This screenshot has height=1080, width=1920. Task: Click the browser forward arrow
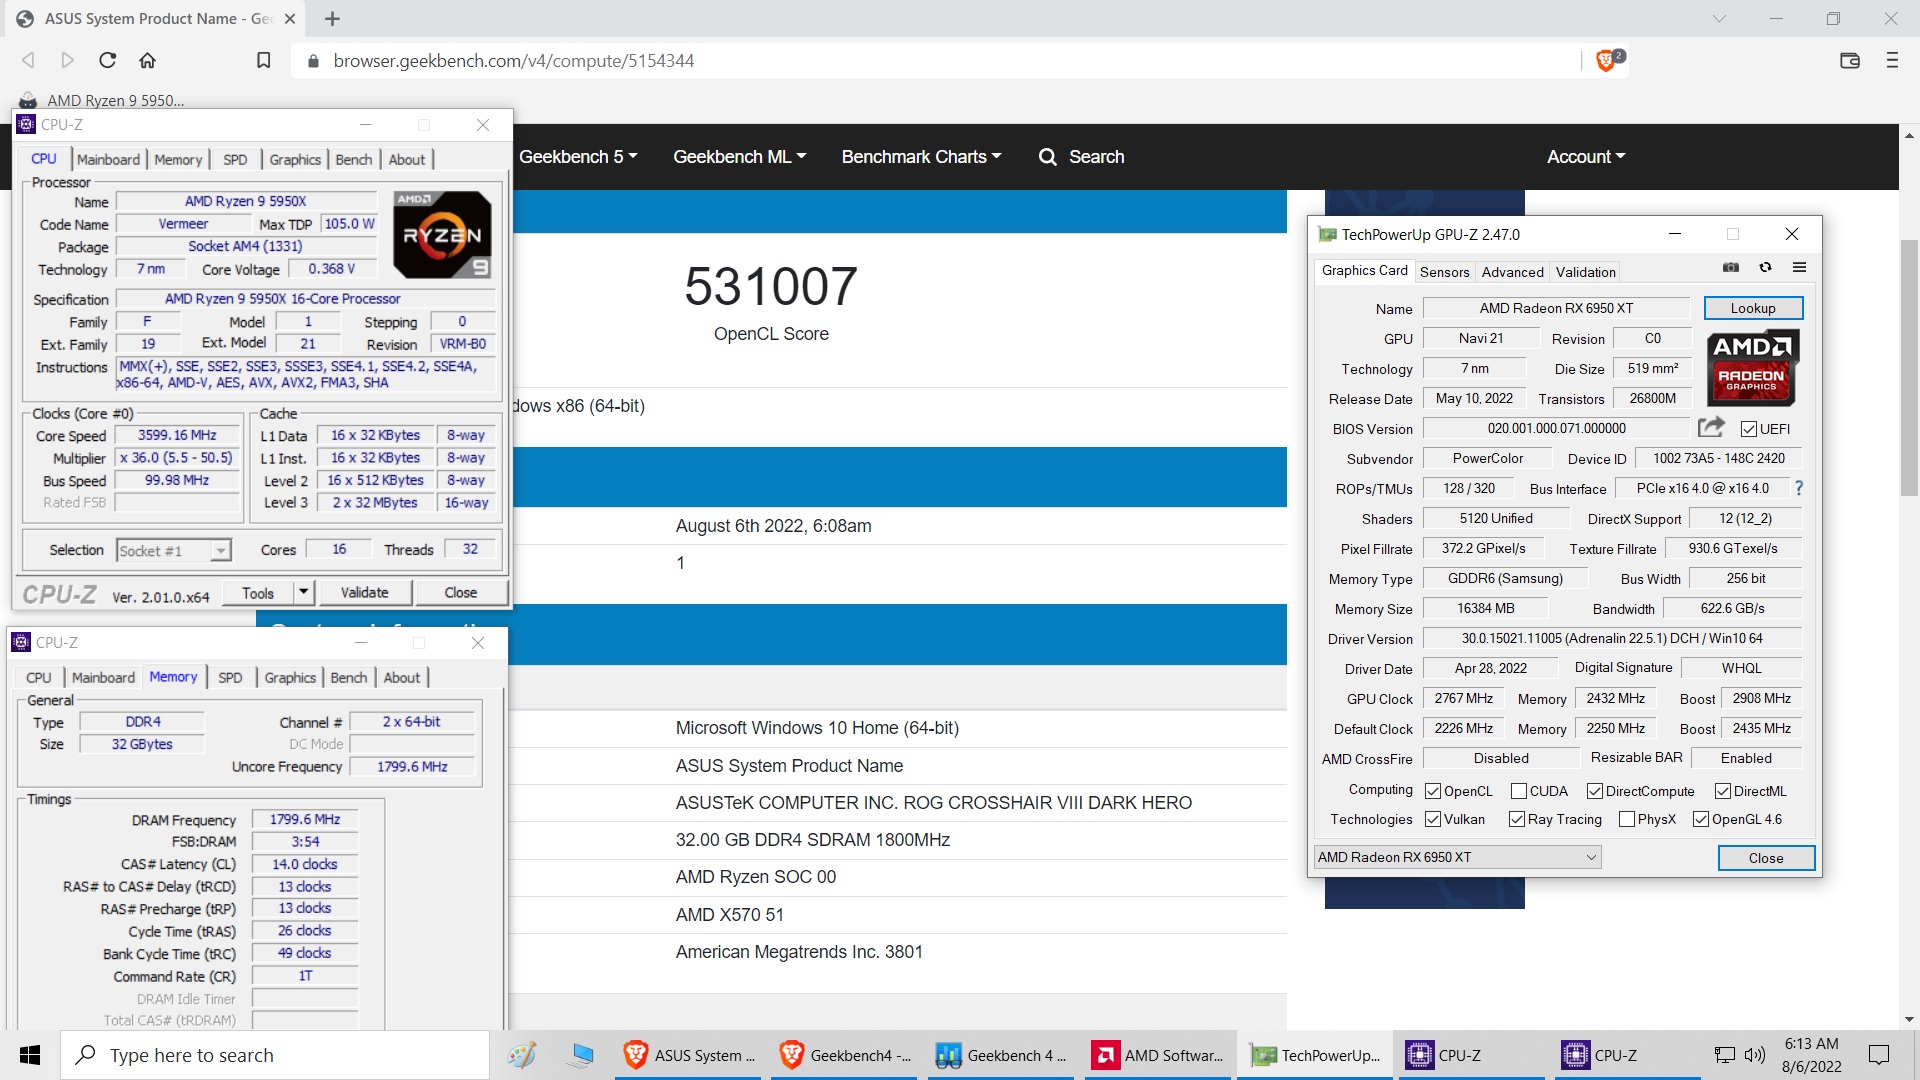(x=67, y=60)
